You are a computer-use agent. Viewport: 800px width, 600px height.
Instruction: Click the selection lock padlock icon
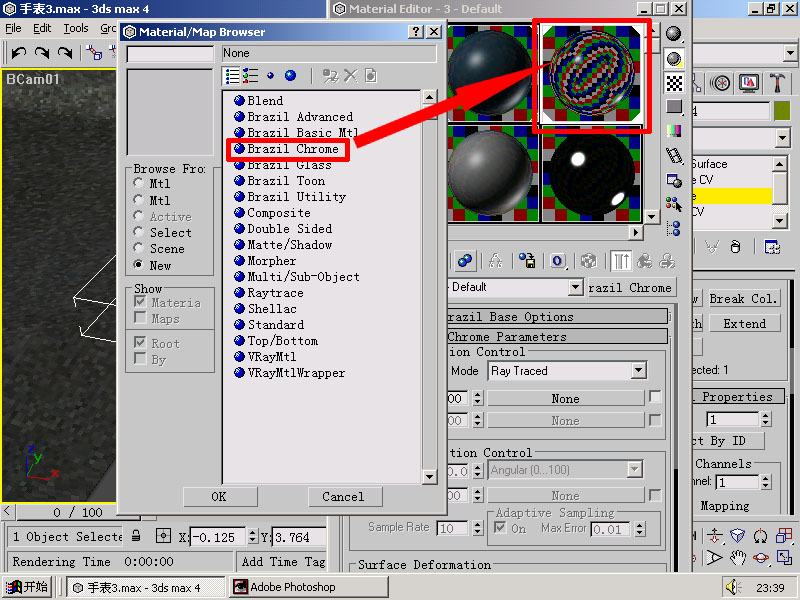click(x=136, y=536)
